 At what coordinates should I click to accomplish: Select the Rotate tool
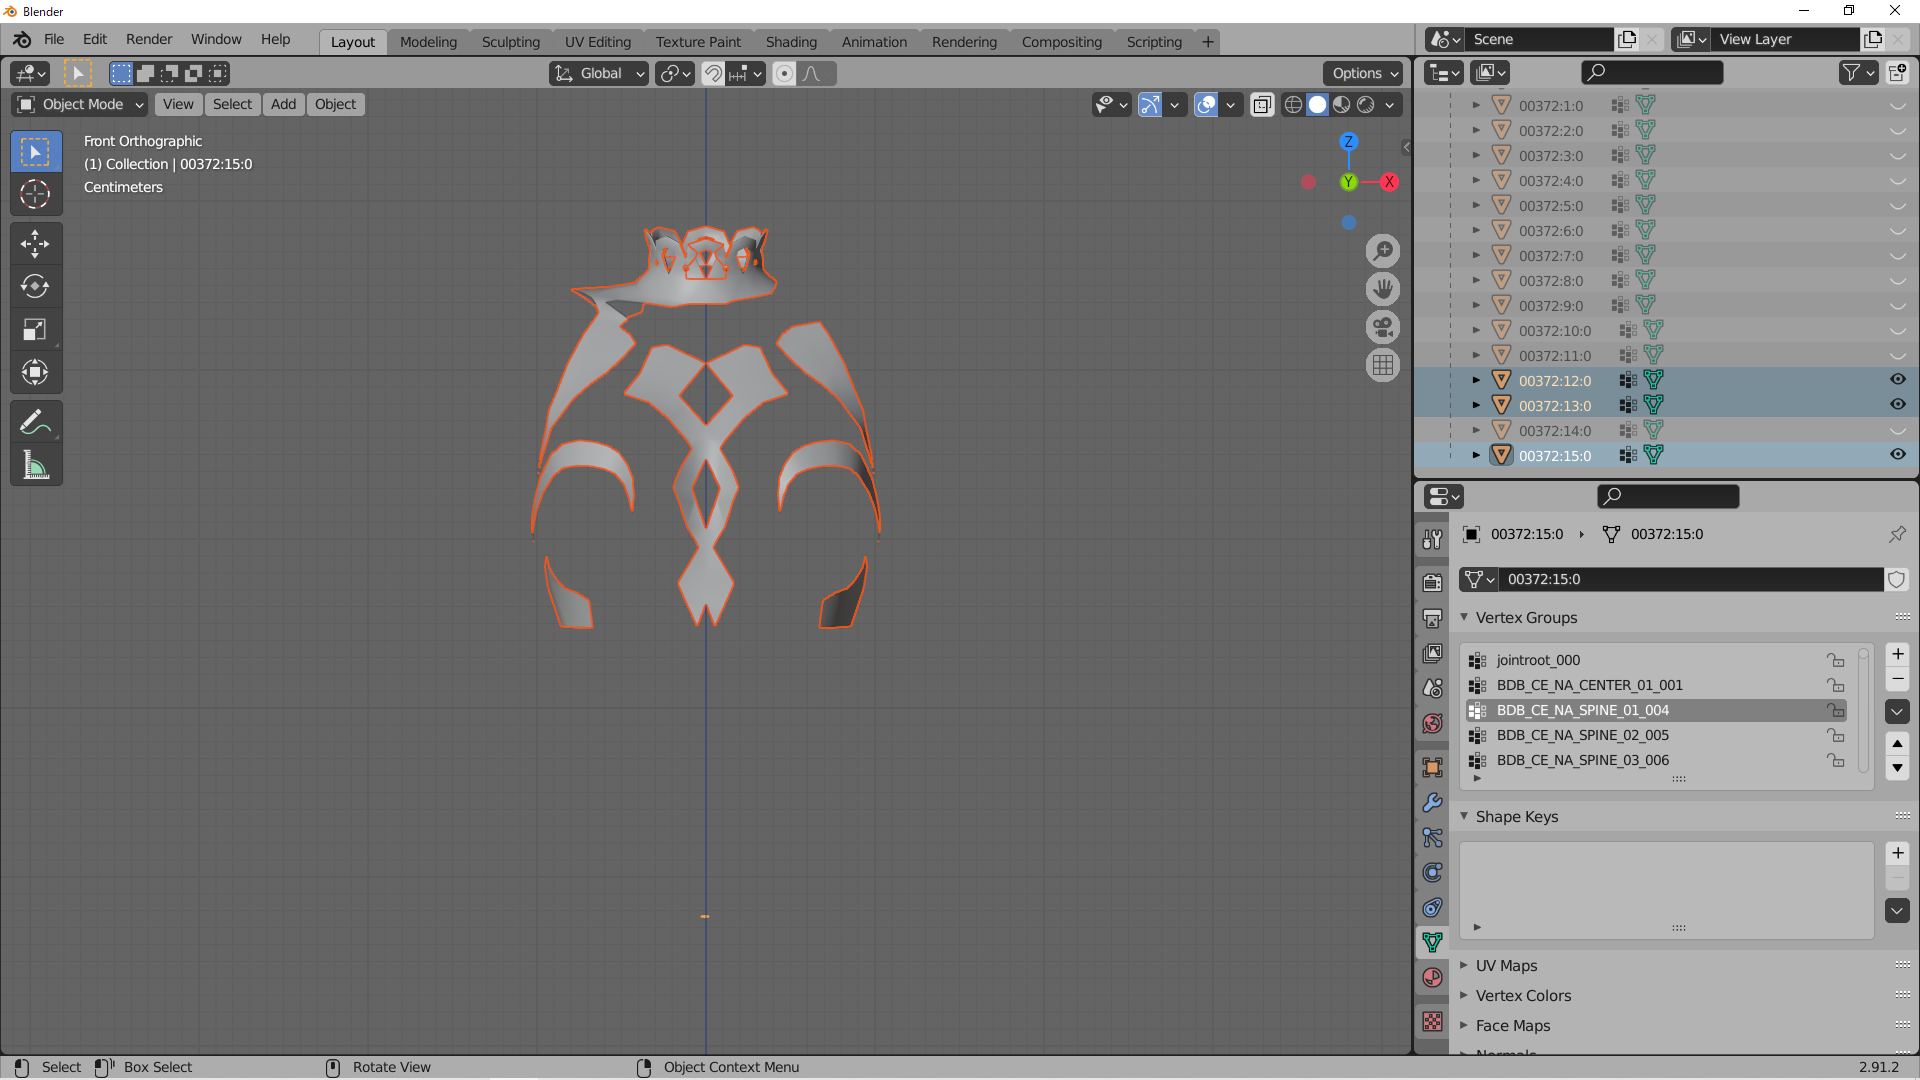pyautogui.click(x=35, y=287)
